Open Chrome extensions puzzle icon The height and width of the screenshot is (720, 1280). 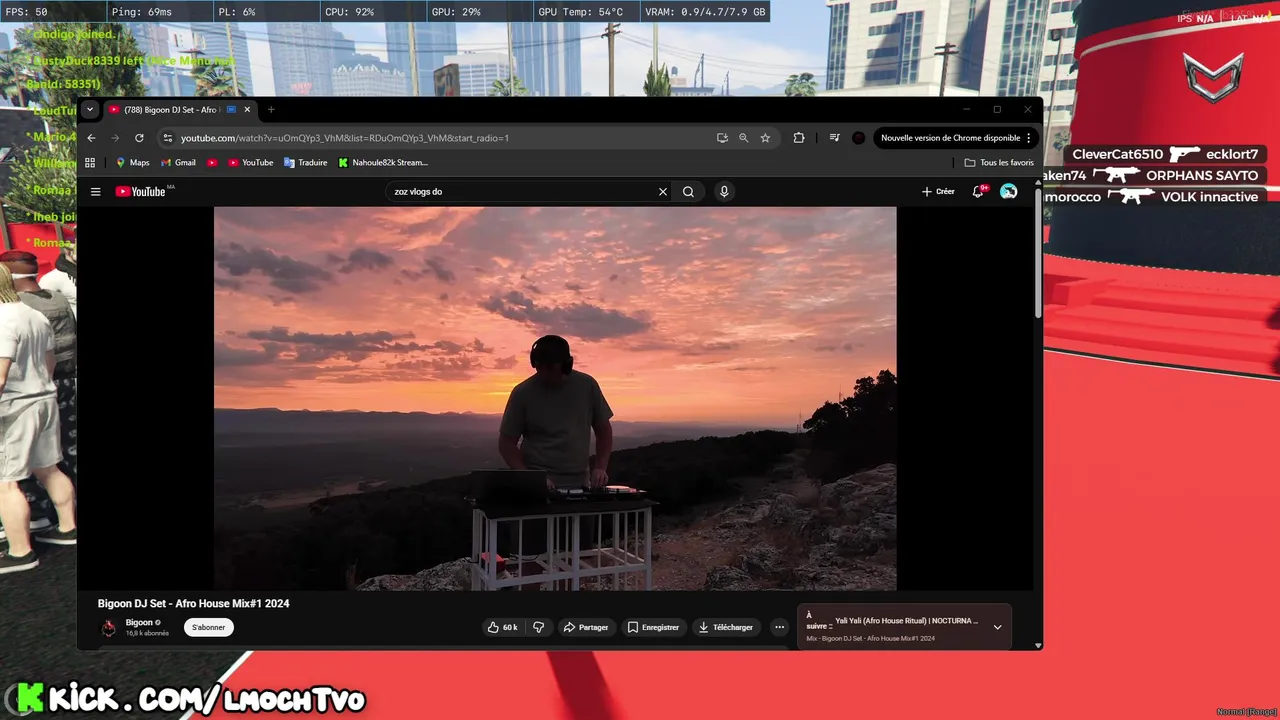pos(798,138)
